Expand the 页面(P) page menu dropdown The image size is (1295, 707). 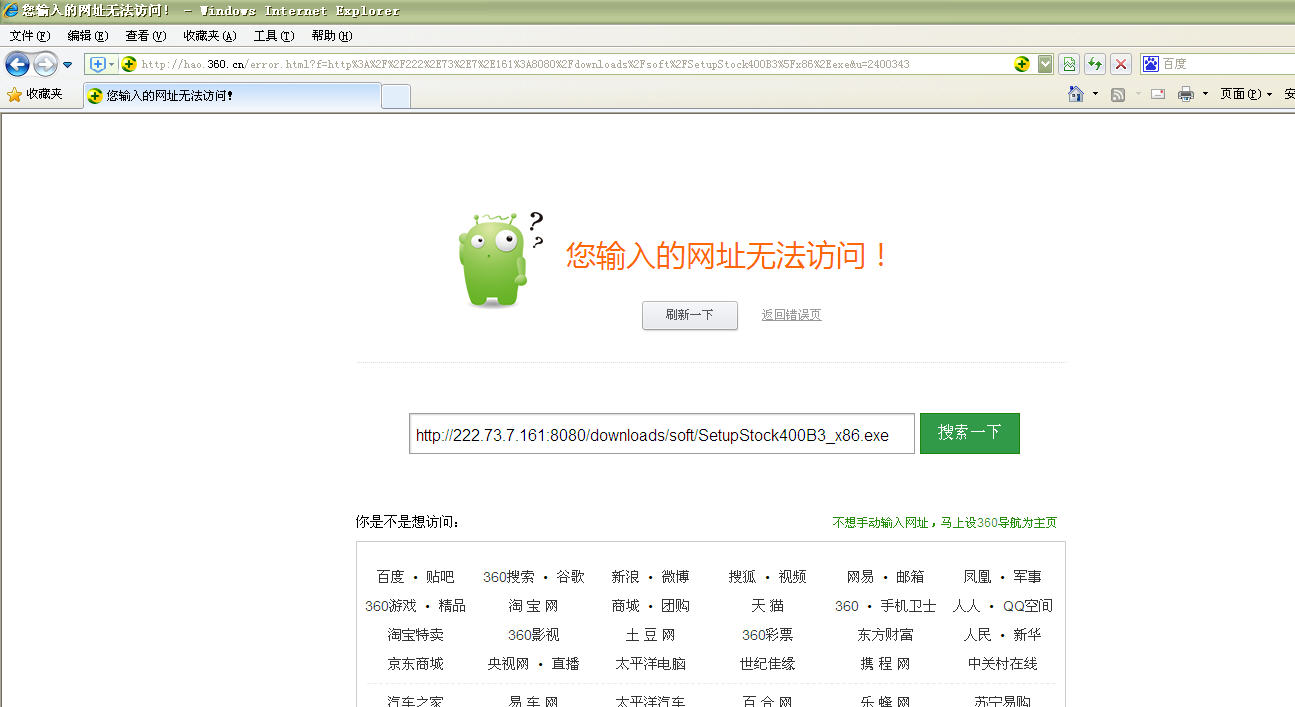pos(1246,94)
